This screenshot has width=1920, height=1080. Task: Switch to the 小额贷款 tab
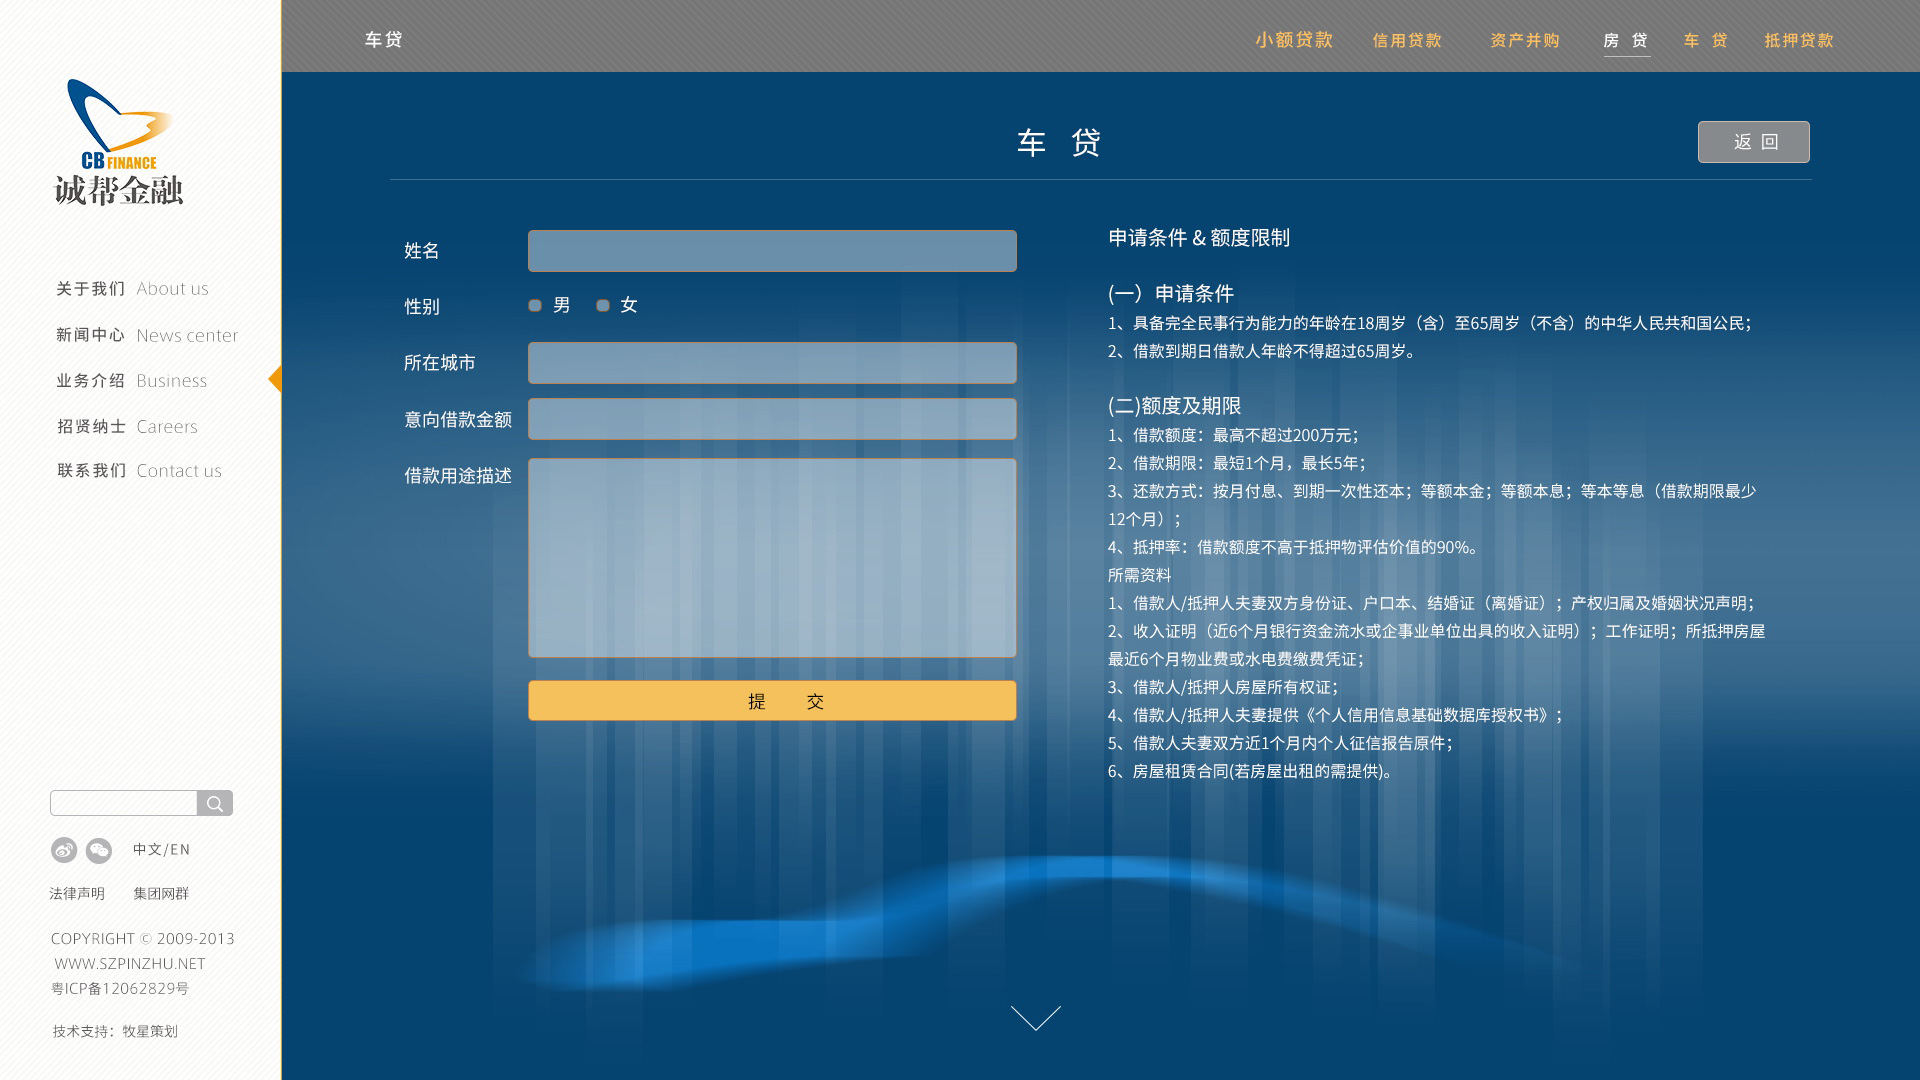click(1294, 41)
